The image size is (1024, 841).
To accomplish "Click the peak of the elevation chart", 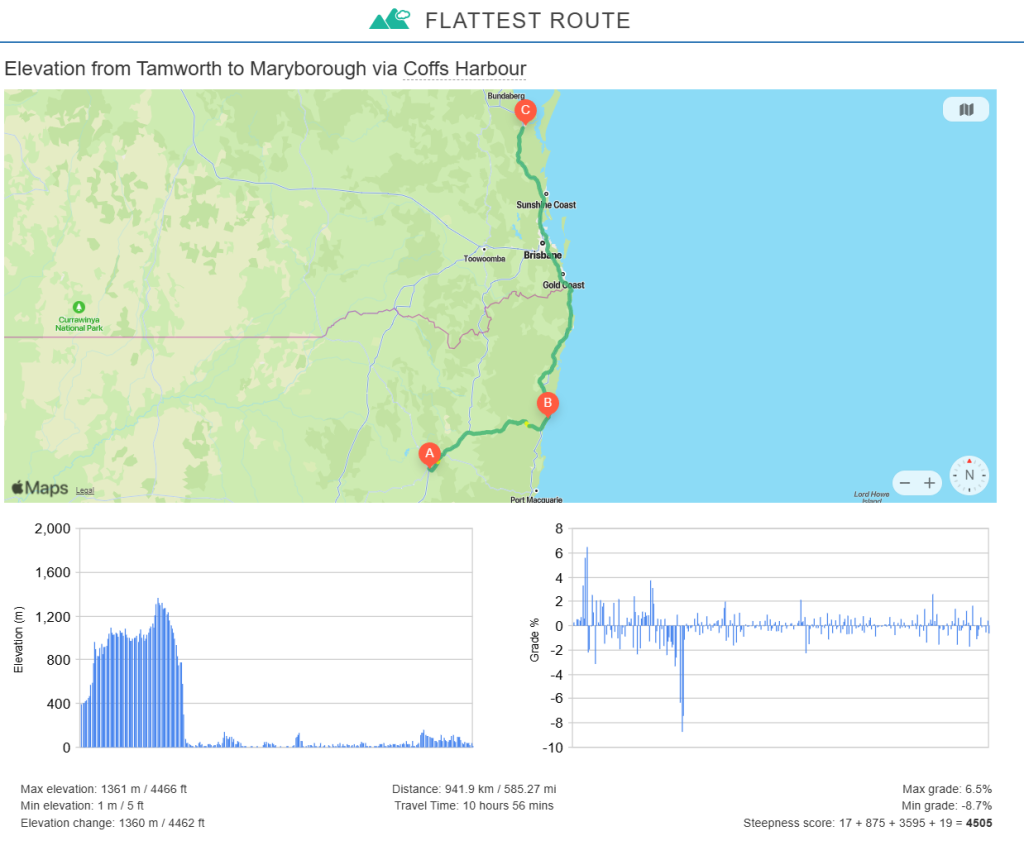I will pyautogui.click(x=158, y=601).
